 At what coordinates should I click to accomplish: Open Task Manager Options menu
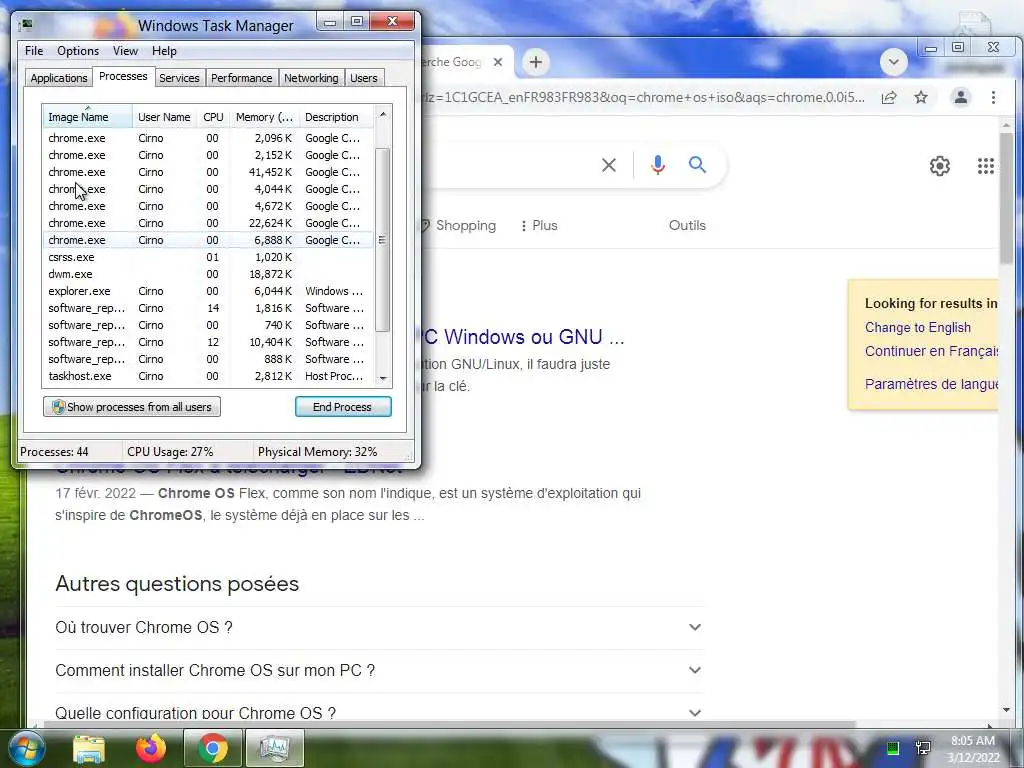[x=78, y=51]
